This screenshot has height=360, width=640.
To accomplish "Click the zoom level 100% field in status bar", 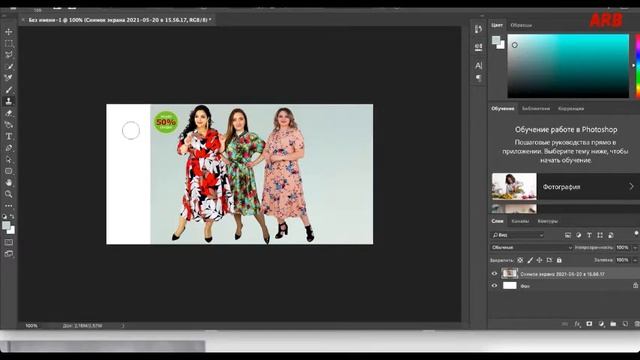I will [x=31, y=326].
